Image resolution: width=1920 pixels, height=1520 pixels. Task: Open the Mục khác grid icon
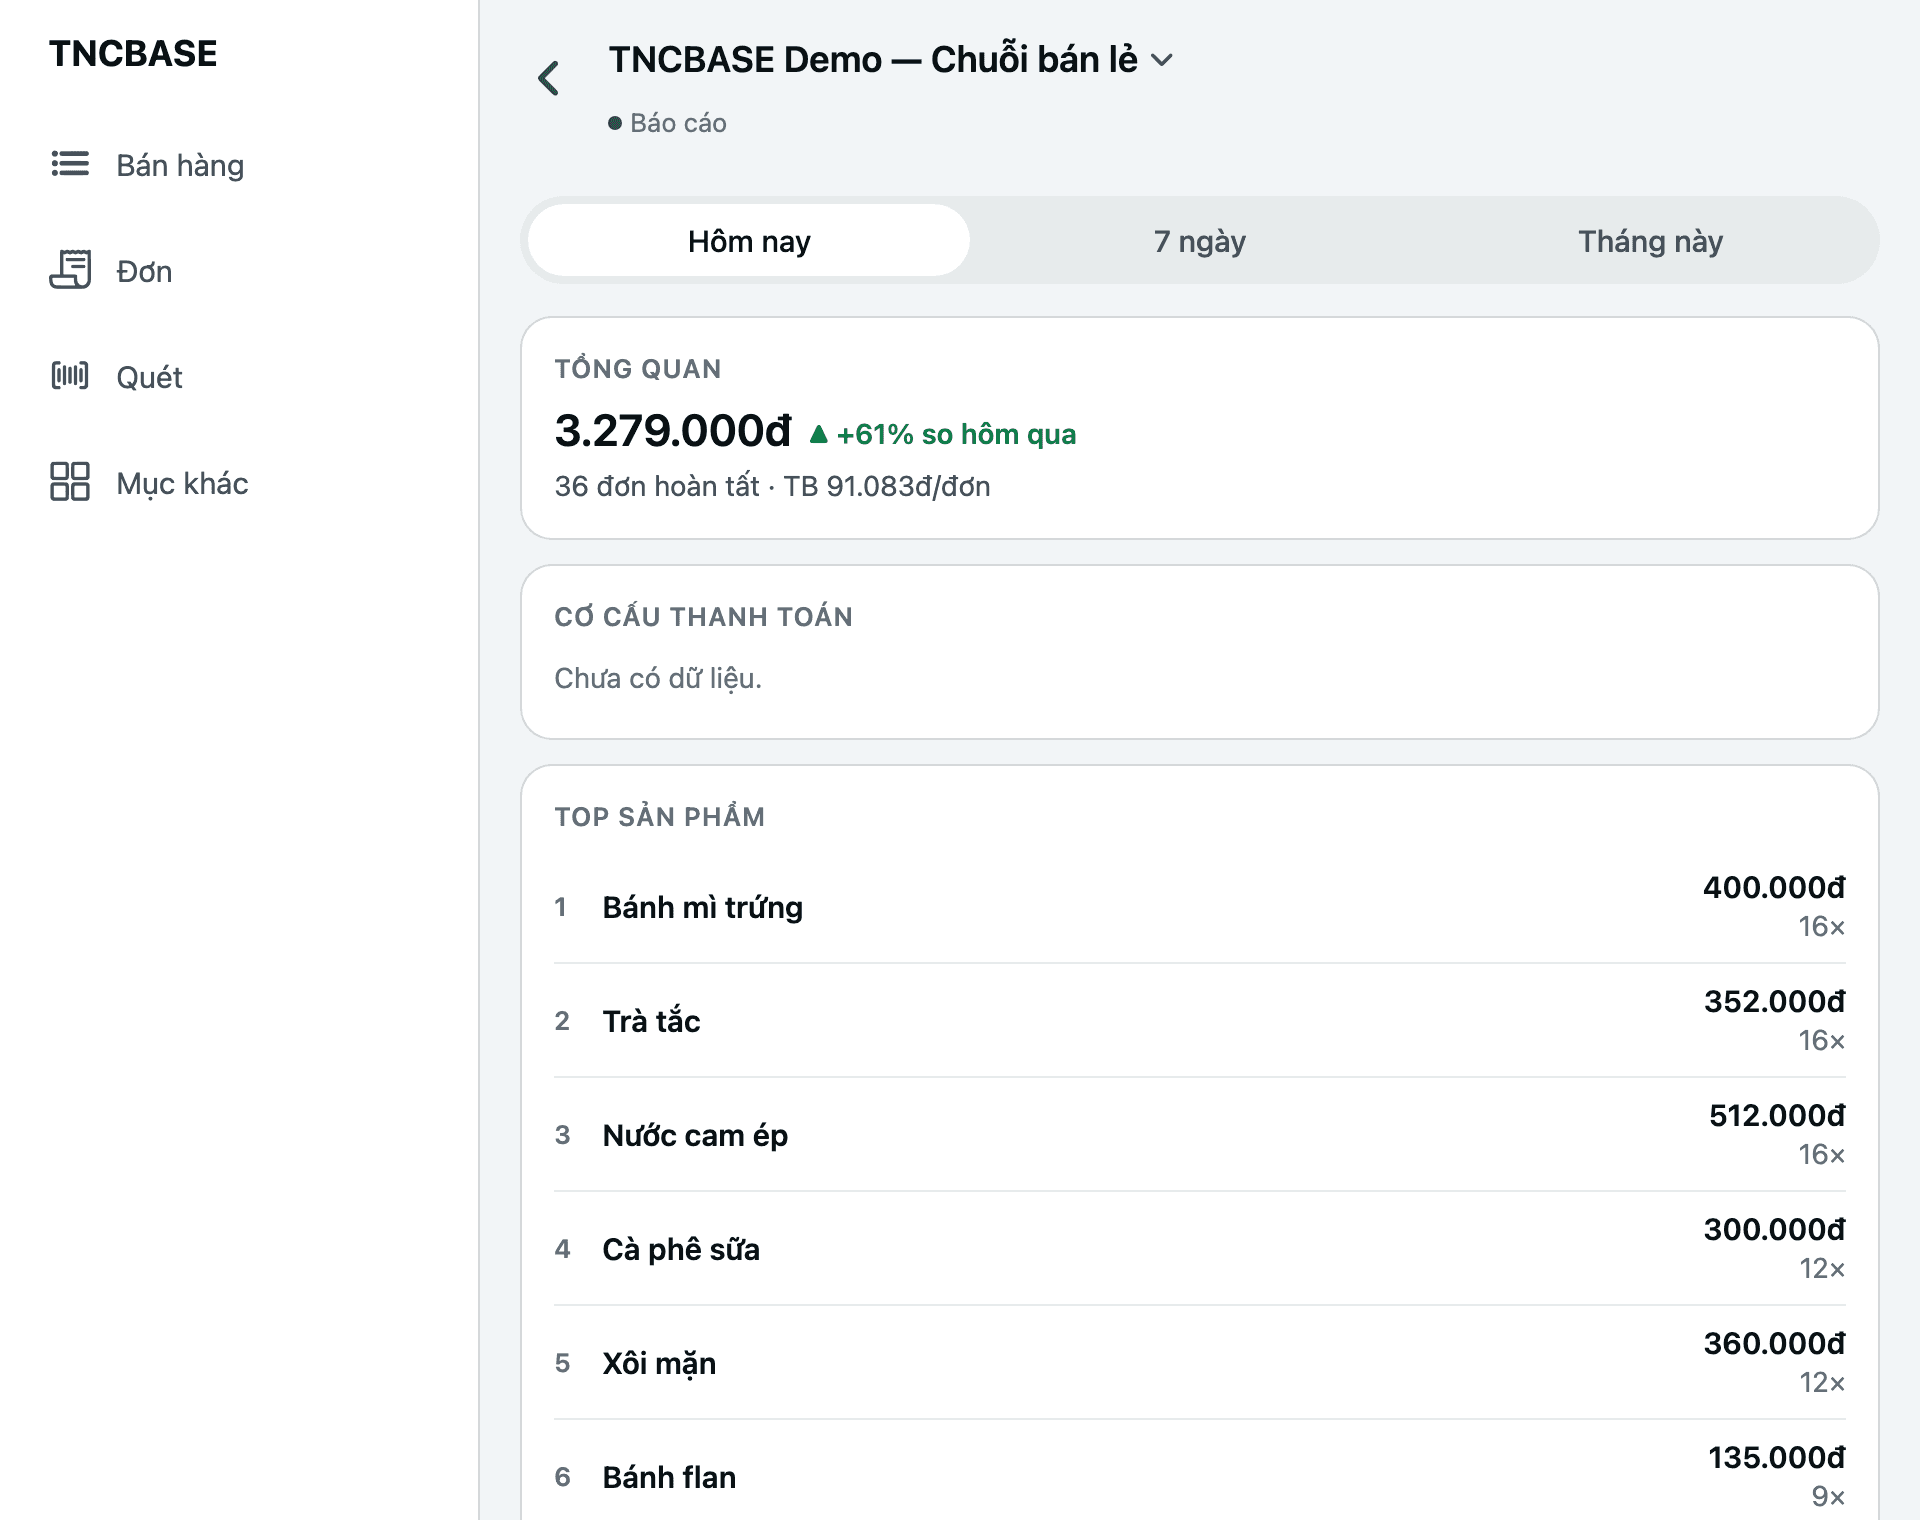[70, 482]
